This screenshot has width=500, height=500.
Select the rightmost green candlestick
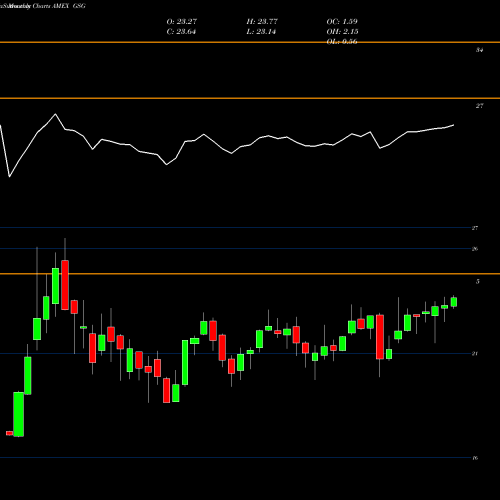point(454,302)
